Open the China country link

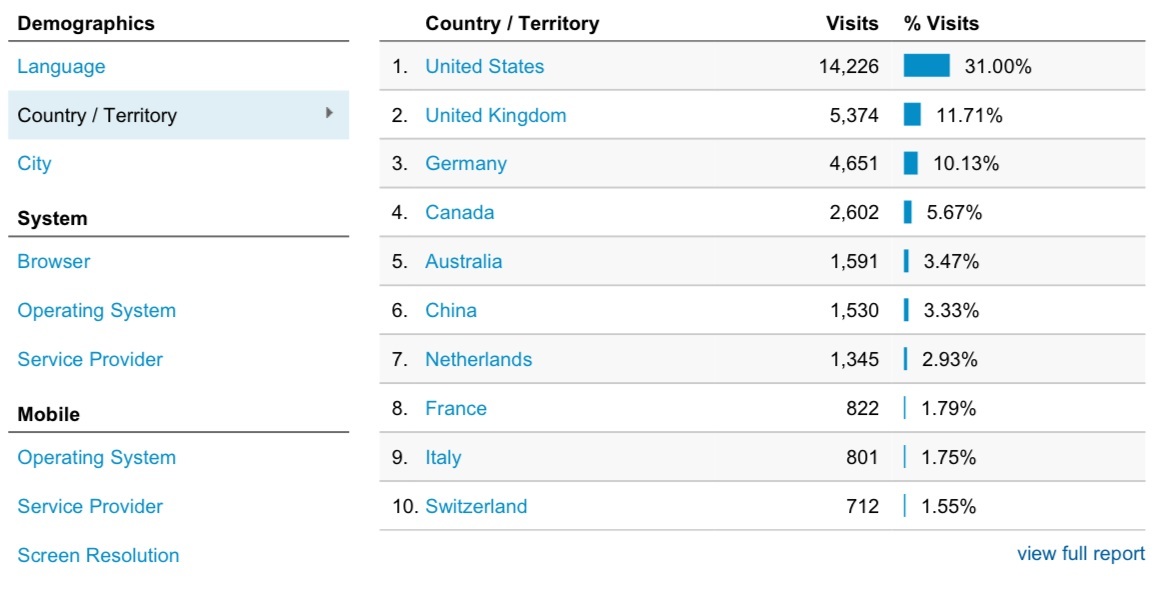tap(451, 311)
